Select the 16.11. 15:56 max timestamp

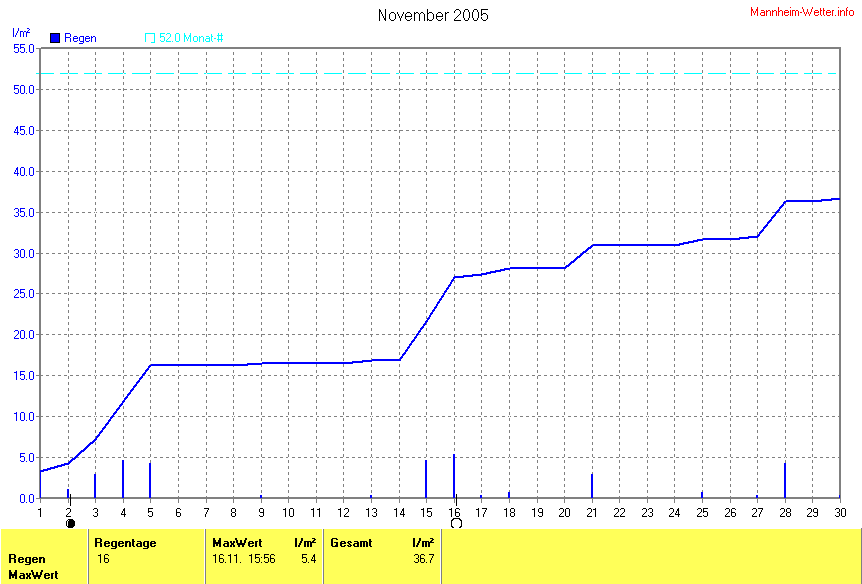tap(244, 558)
